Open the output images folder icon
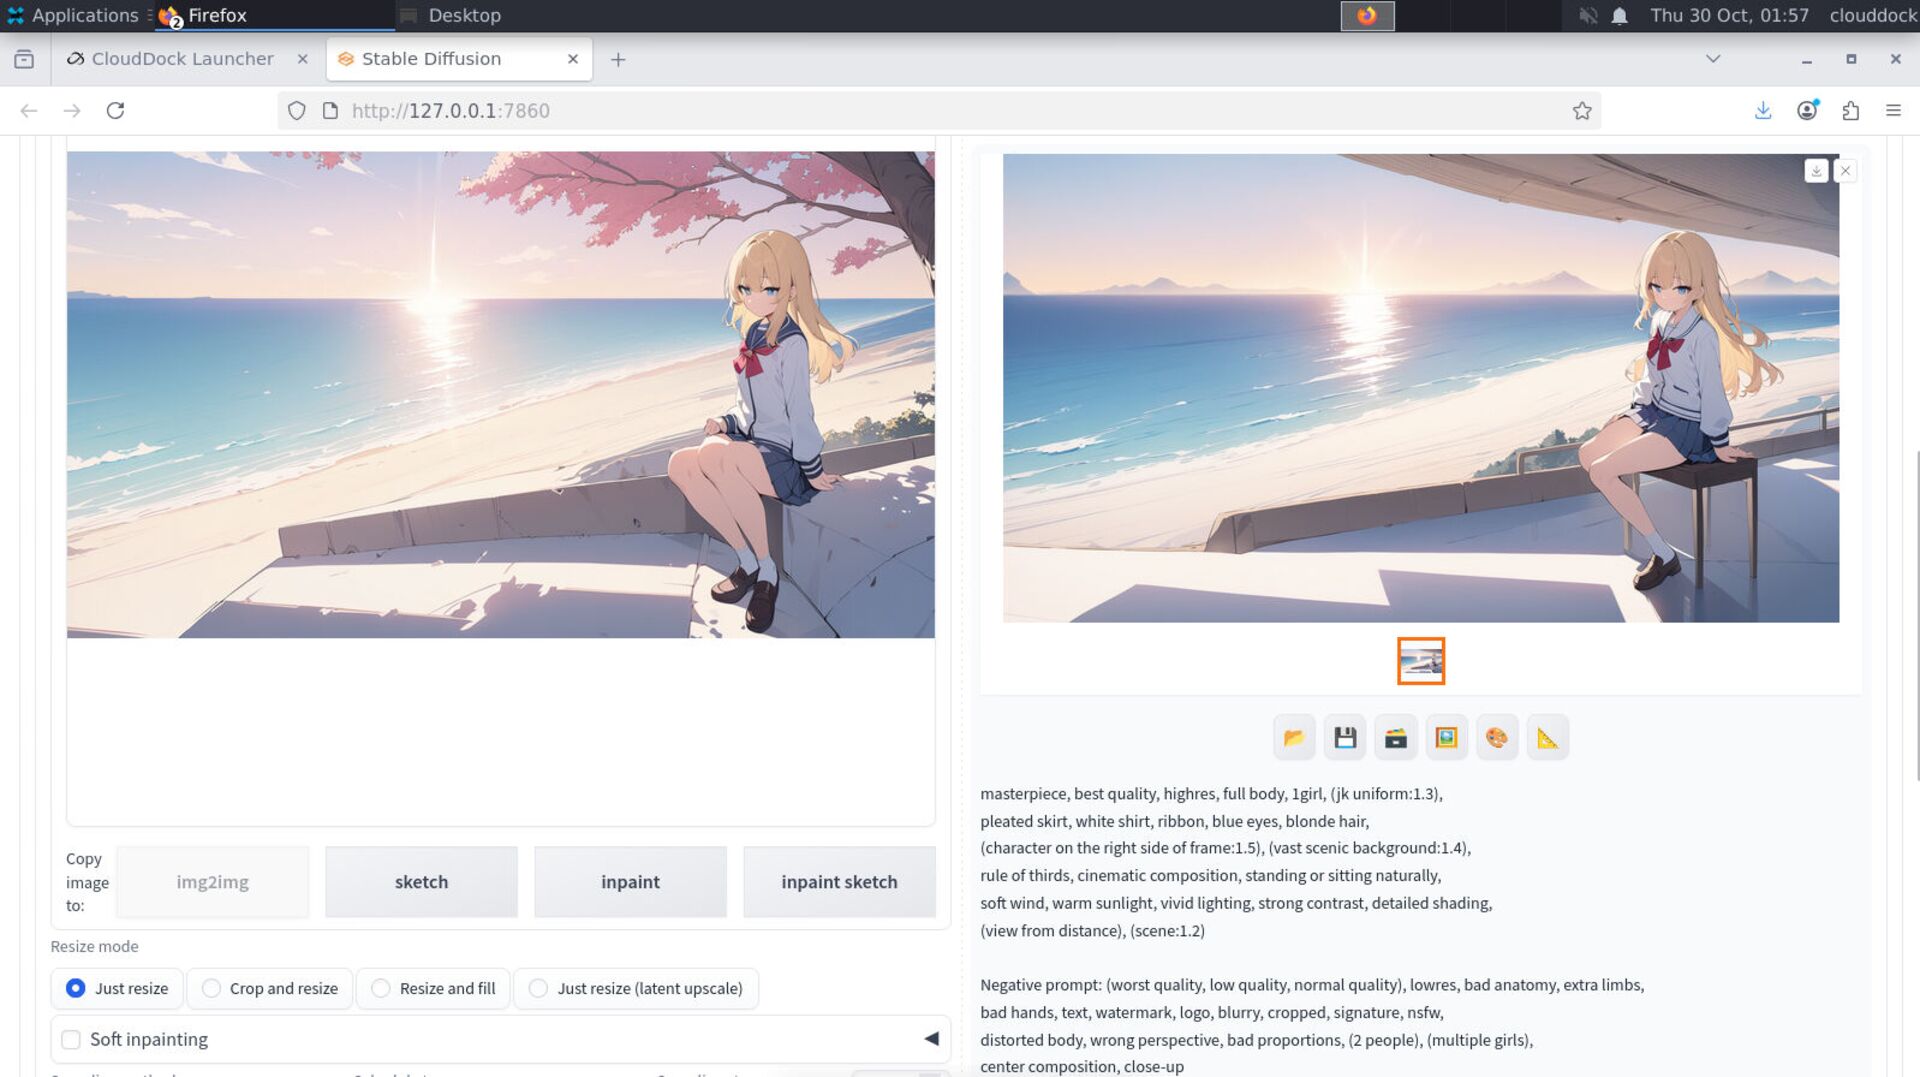1920x1077 pixels. coord(1294,738)
